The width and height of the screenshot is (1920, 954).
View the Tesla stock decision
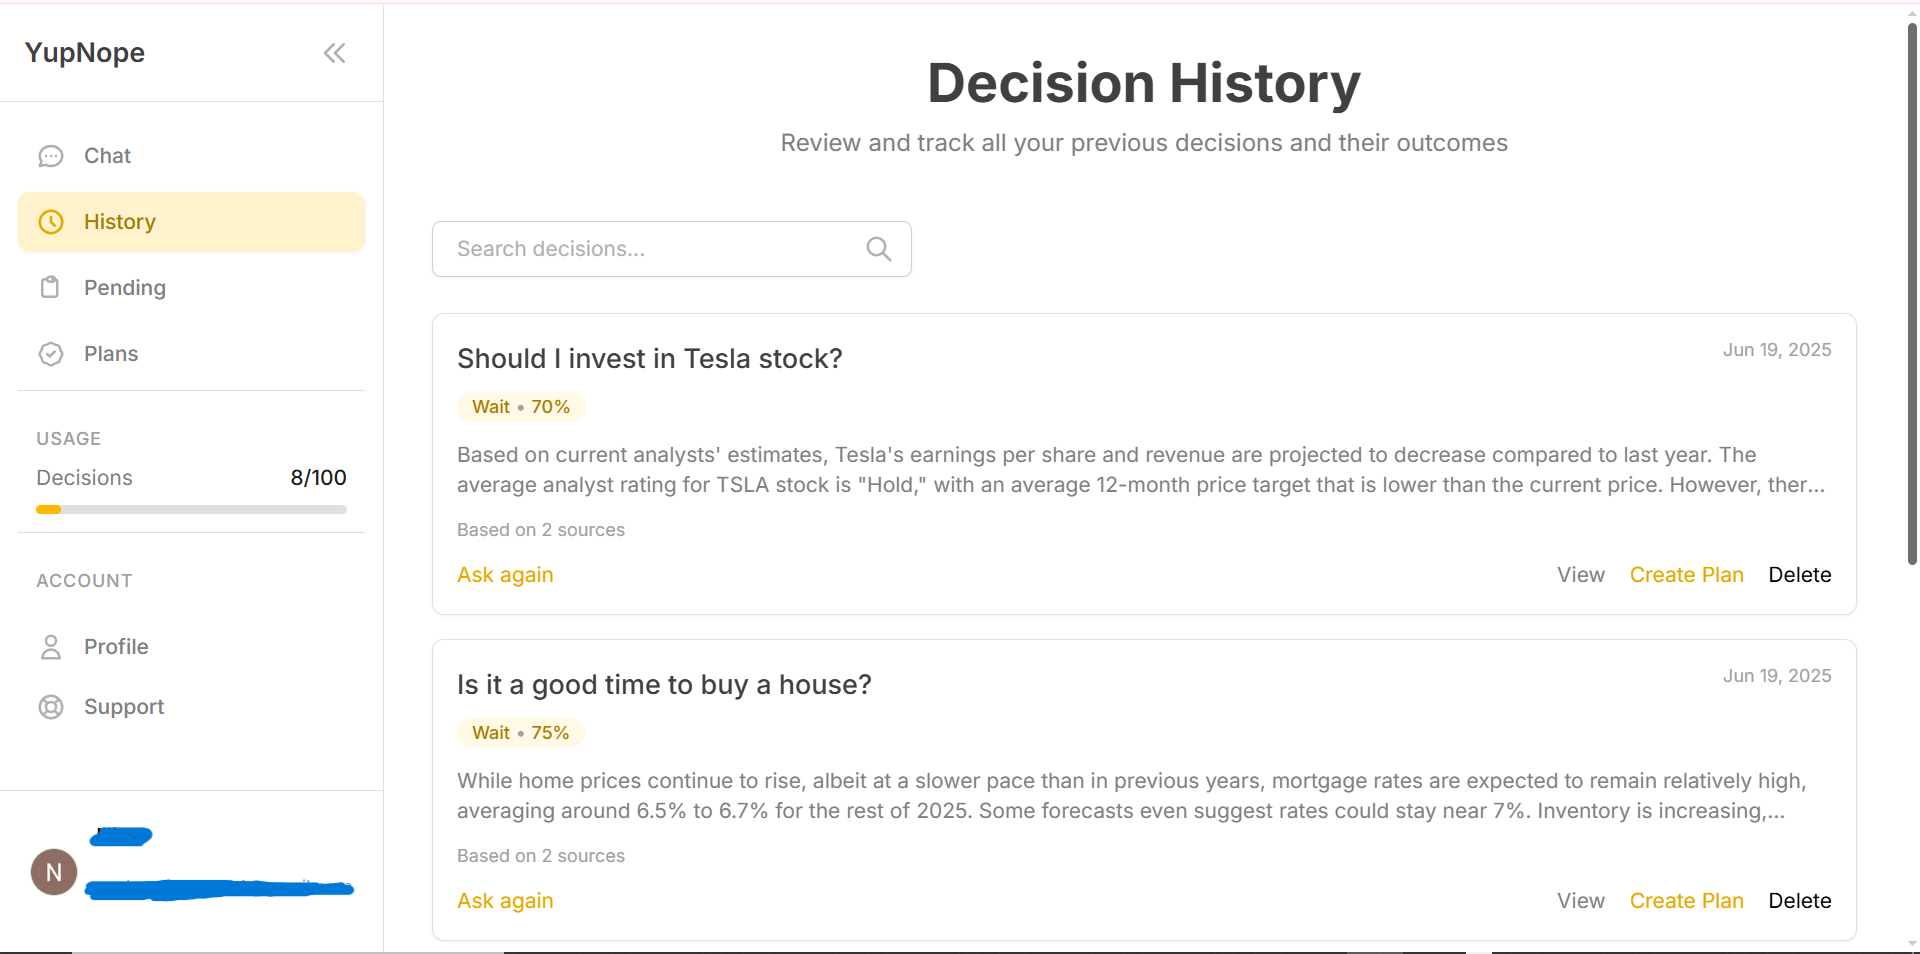[1580, 575]
